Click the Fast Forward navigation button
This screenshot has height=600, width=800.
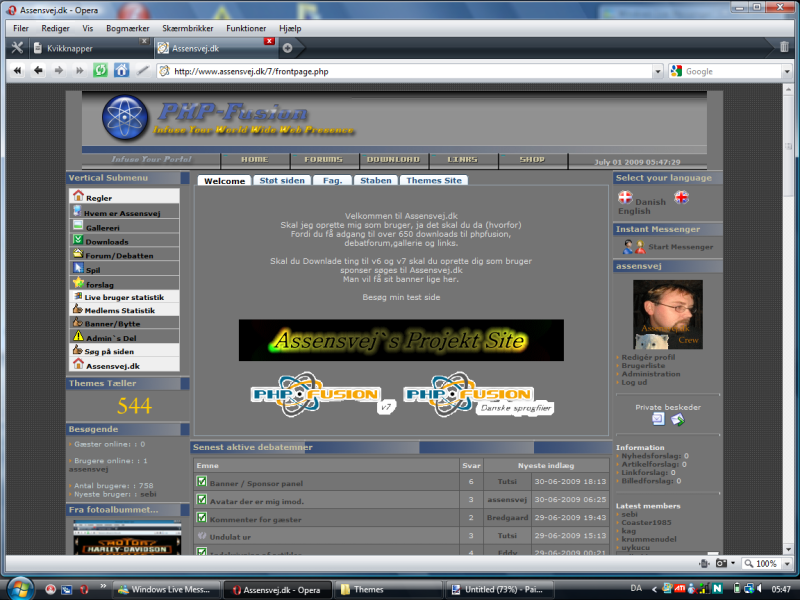79,70
